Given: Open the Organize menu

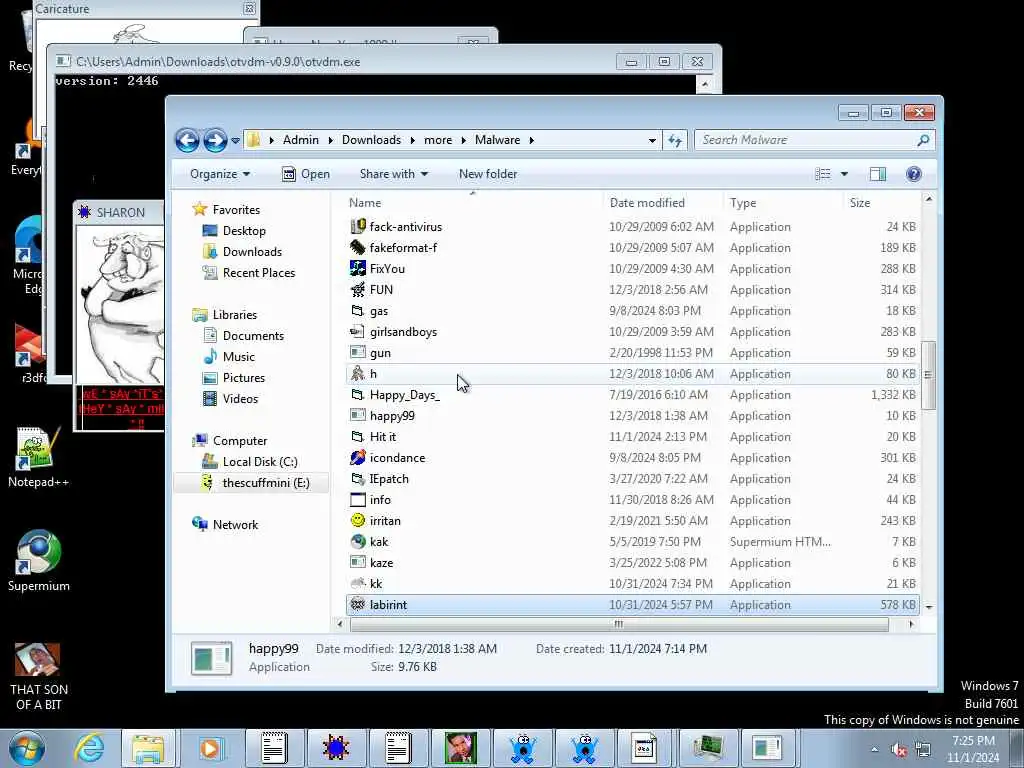Looking at the screenshot, I should pyautogui.click(x=220, y=174).
